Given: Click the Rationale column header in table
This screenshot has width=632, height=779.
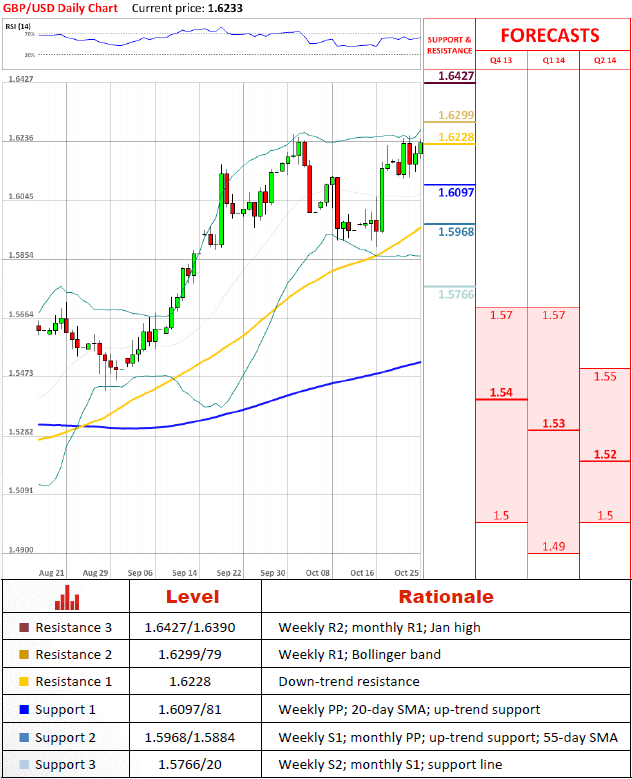Looking at the screenshot, I should tap(445, 597).
